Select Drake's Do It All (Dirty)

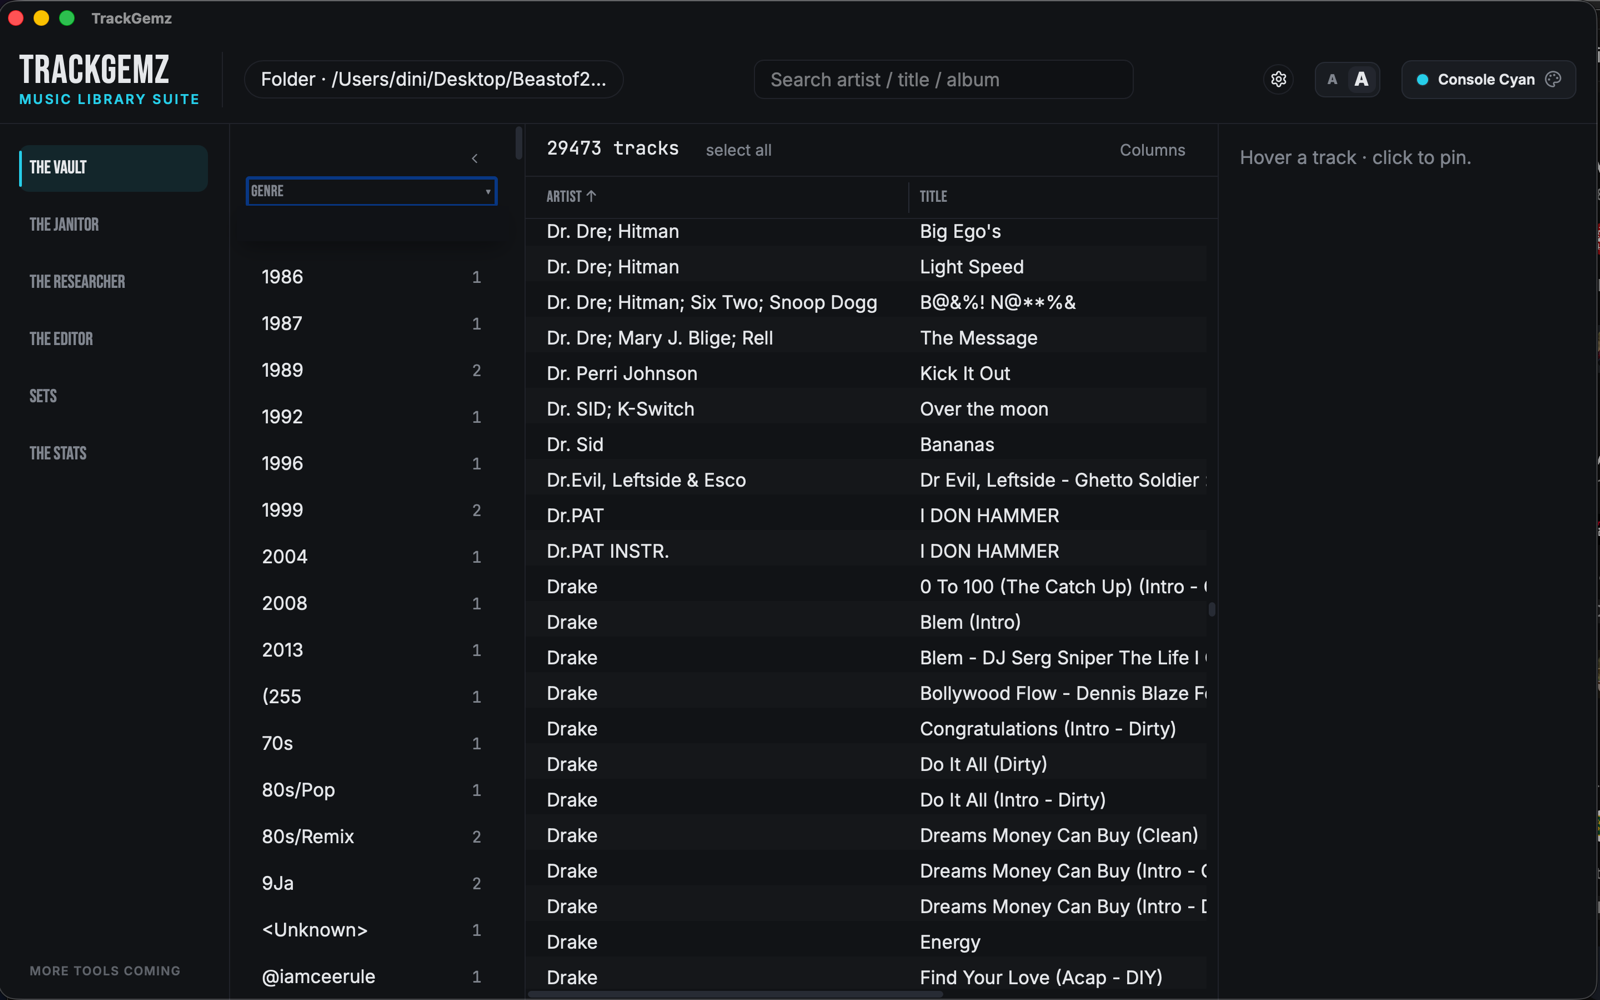click(866, 764)
